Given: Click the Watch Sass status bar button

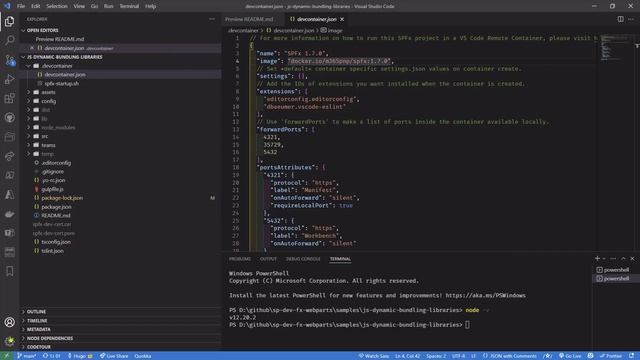Looking at the screenshot, I should (373, 356).
